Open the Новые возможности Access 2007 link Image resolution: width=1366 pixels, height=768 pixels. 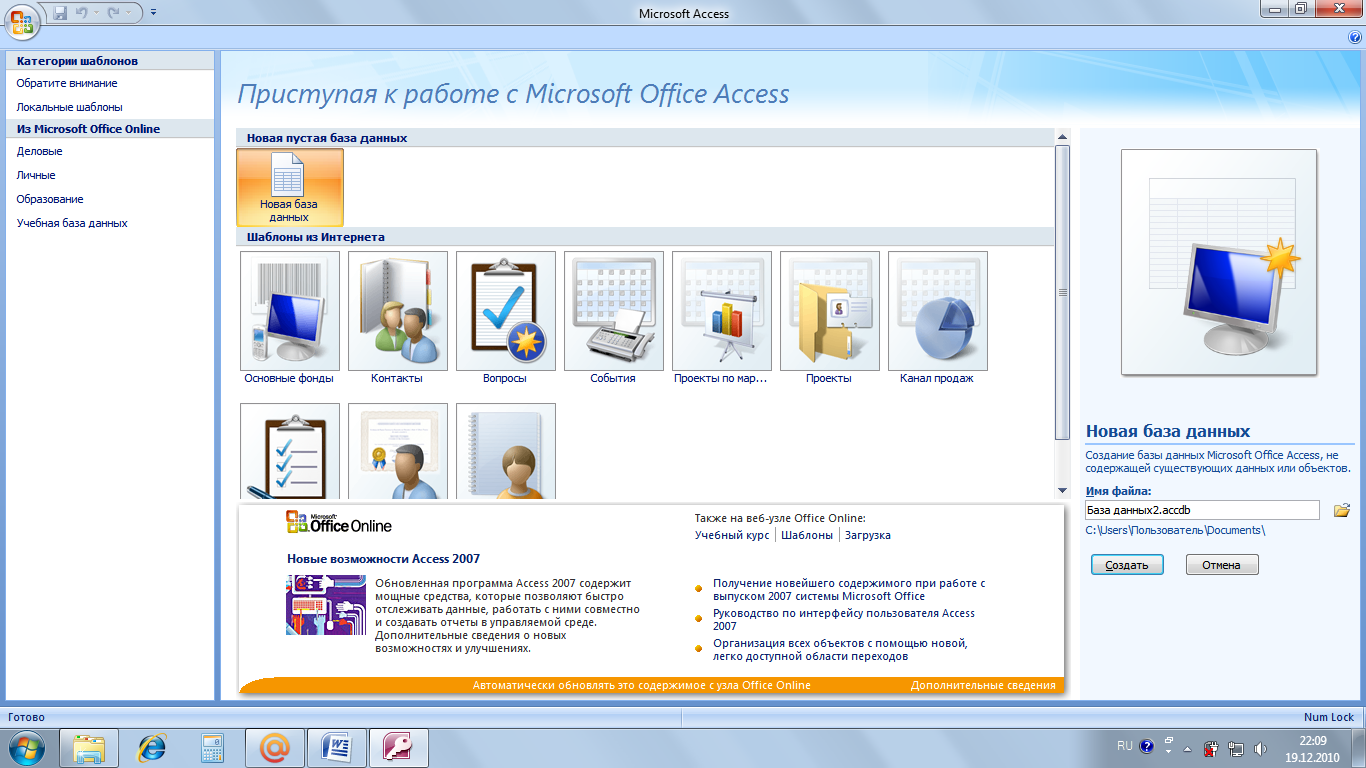point(383,559)
